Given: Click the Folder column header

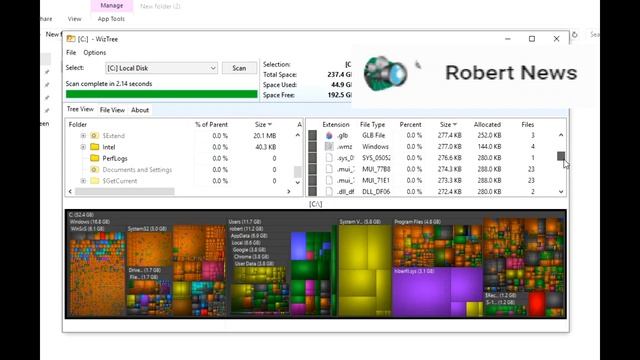Looking at the screenshot, I should (78, 124).
